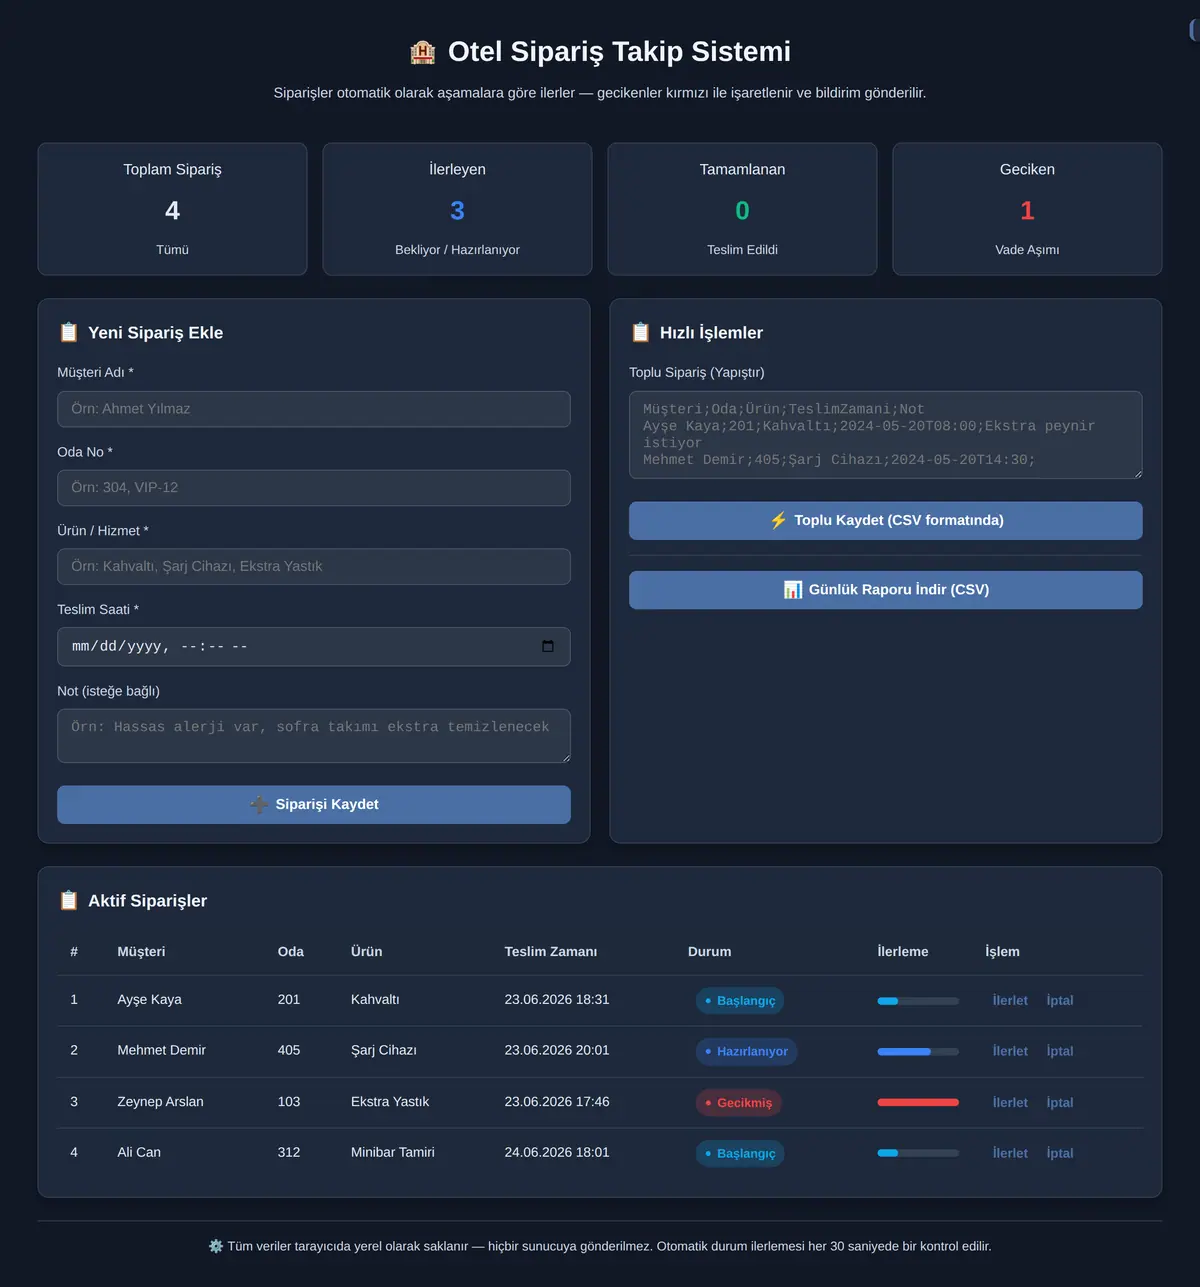Viewport: 1200px width, 1287px height.
Task: Cancel Ayşe Kaya's order with İptal
Action: (1060, 1000)
